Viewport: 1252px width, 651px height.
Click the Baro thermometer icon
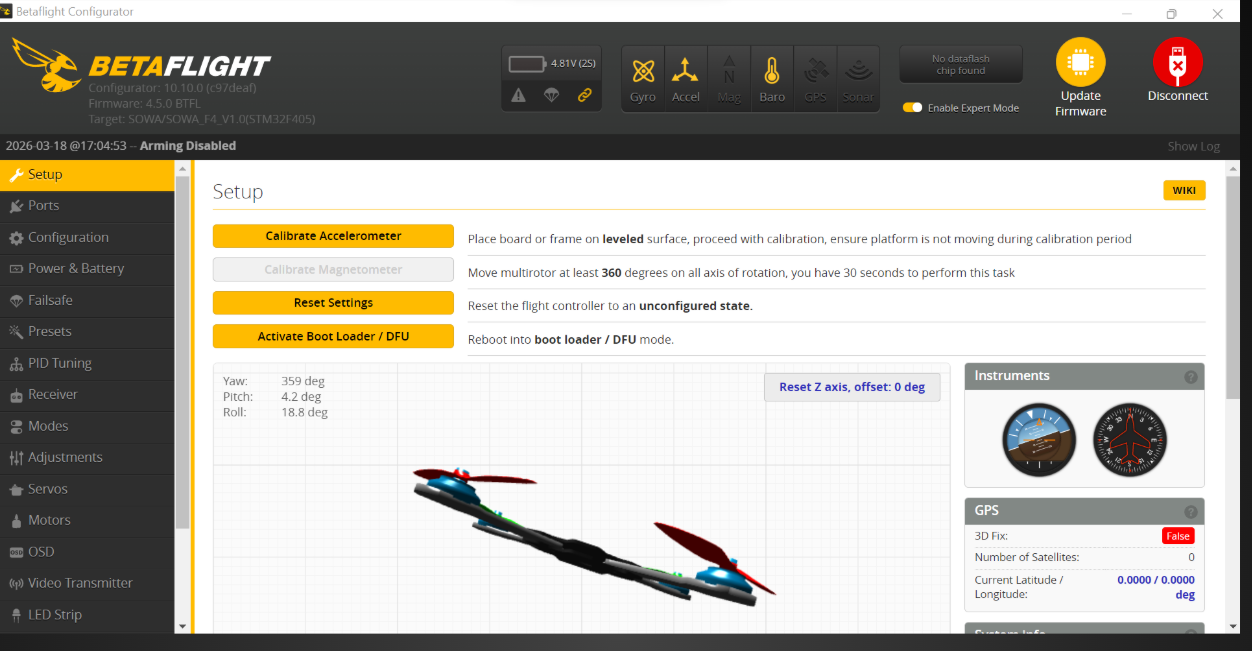[x=771, y=71]
